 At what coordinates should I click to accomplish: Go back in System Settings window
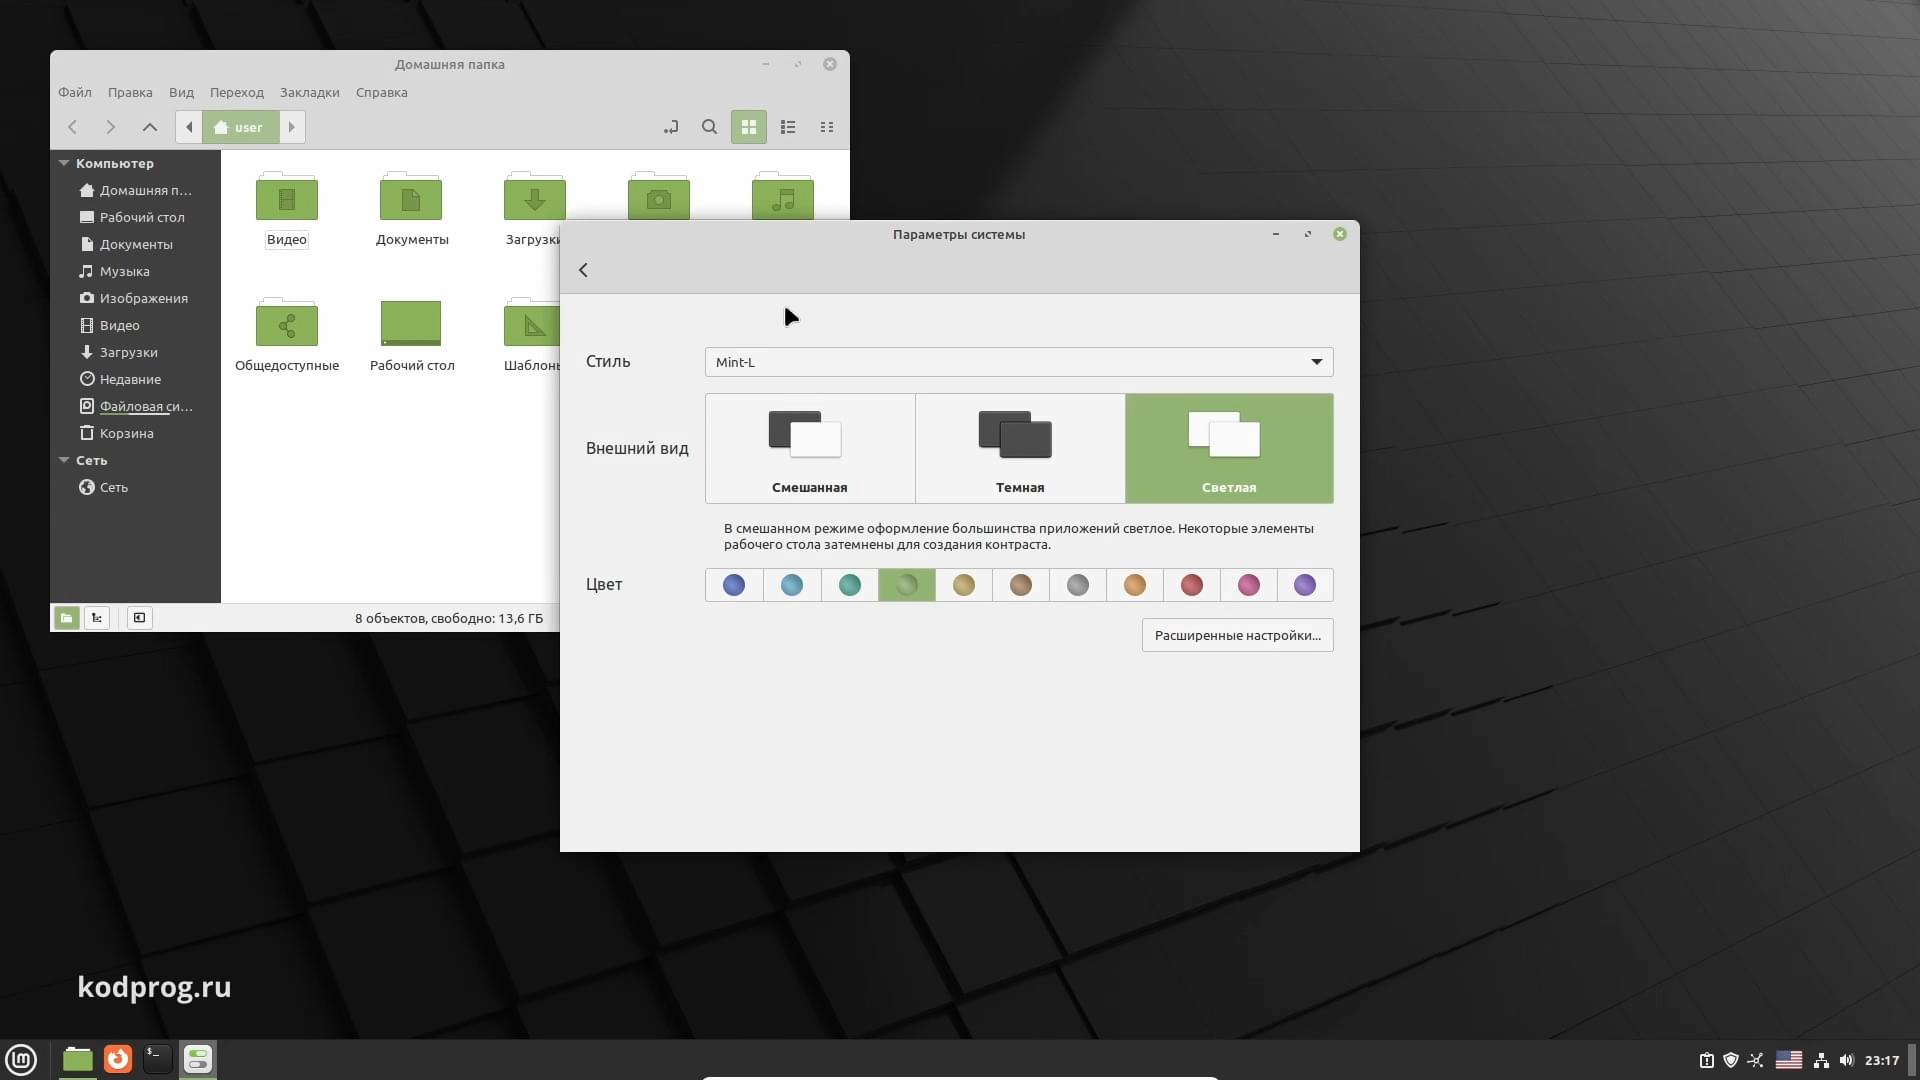click(x=583, y=270)
